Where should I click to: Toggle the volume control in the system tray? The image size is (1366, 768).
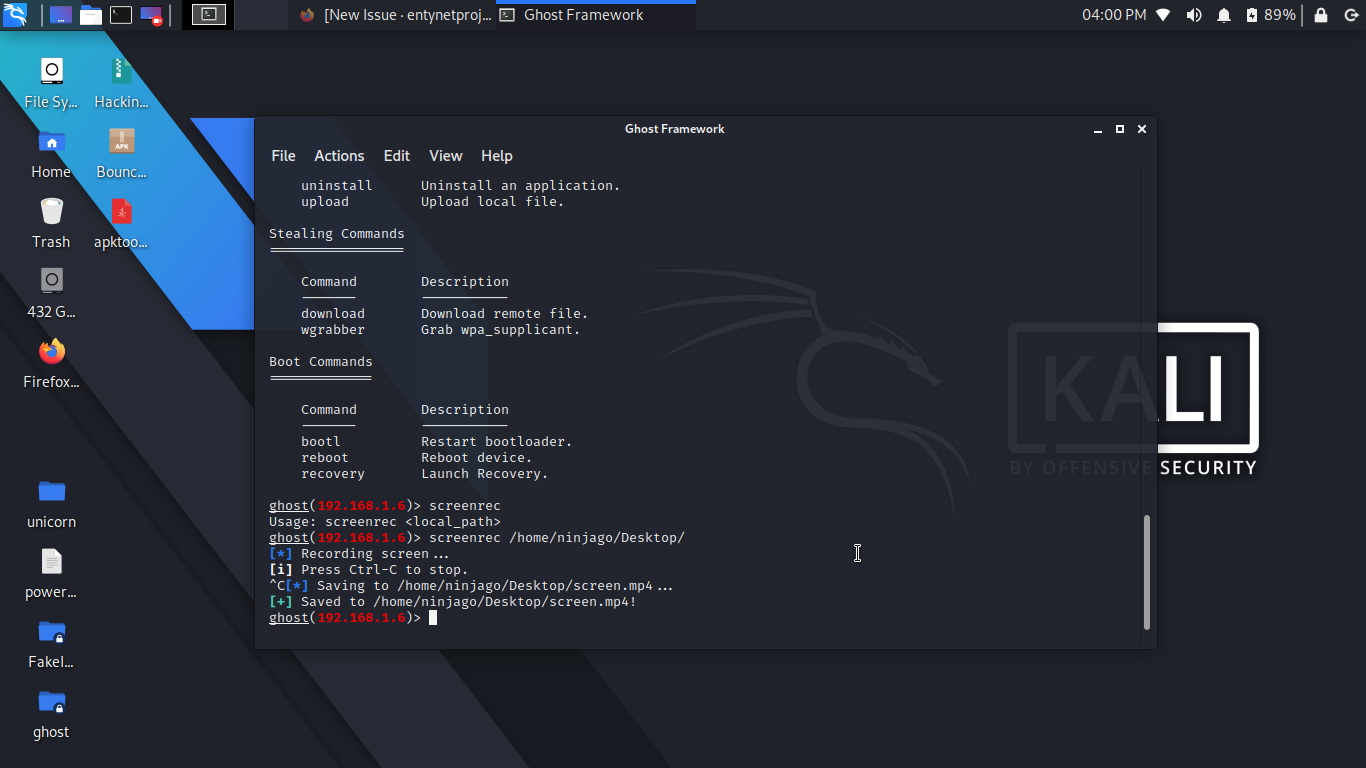1194,14
